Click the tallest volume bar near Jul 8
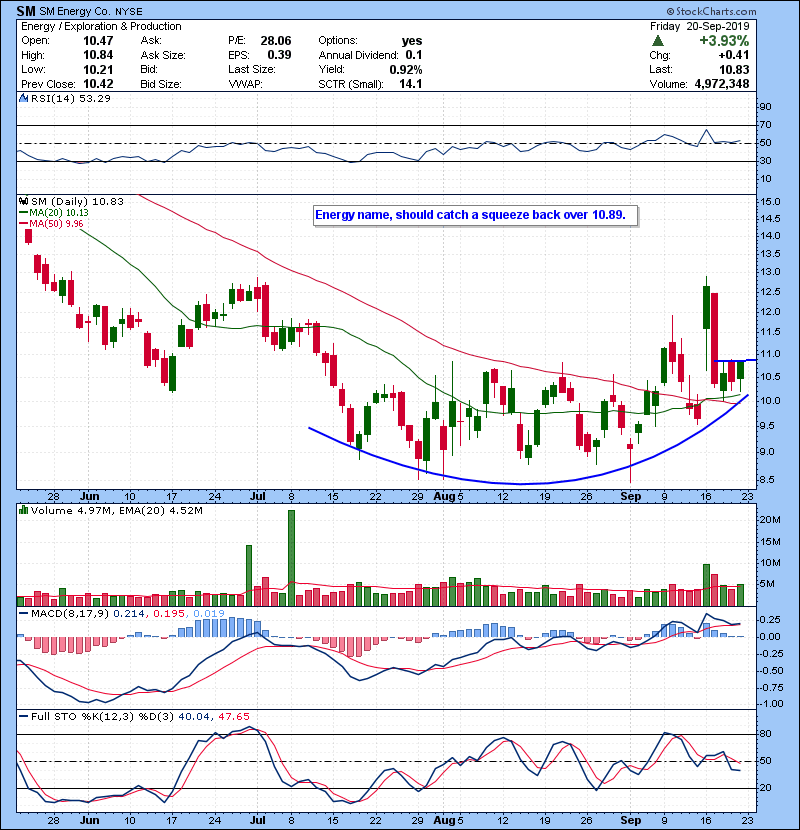 pos(291,558)
